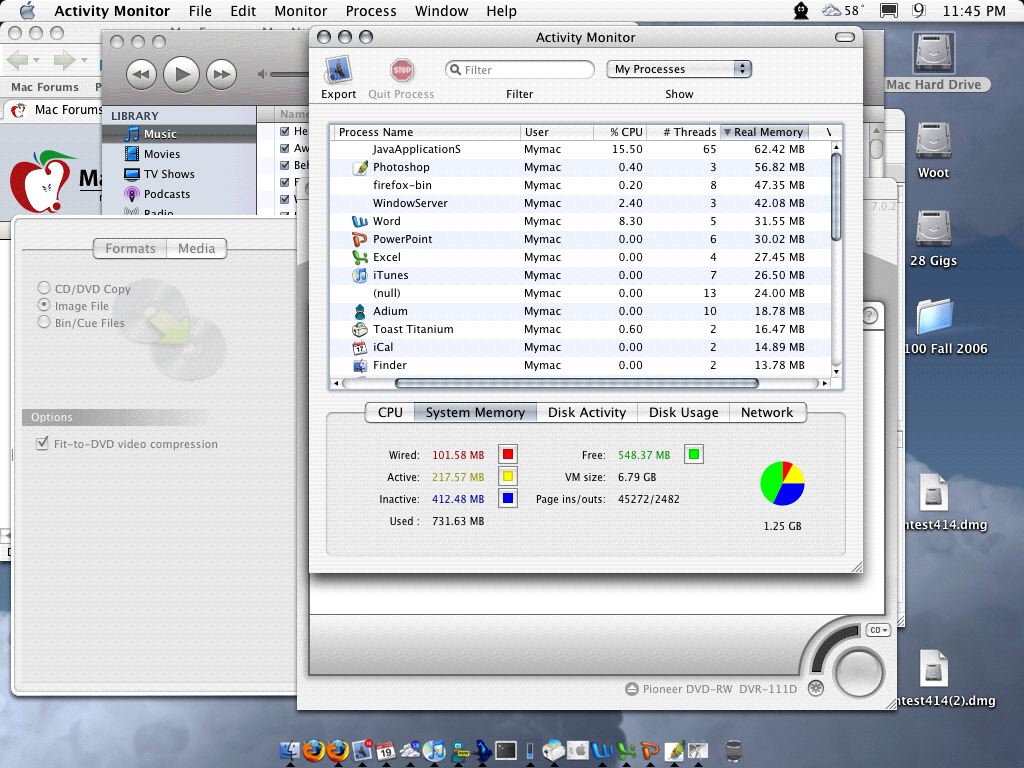Screen dimensions: 1024x768
Task: Sort by the Process Name column header
Action: click(x=426, y=132)
